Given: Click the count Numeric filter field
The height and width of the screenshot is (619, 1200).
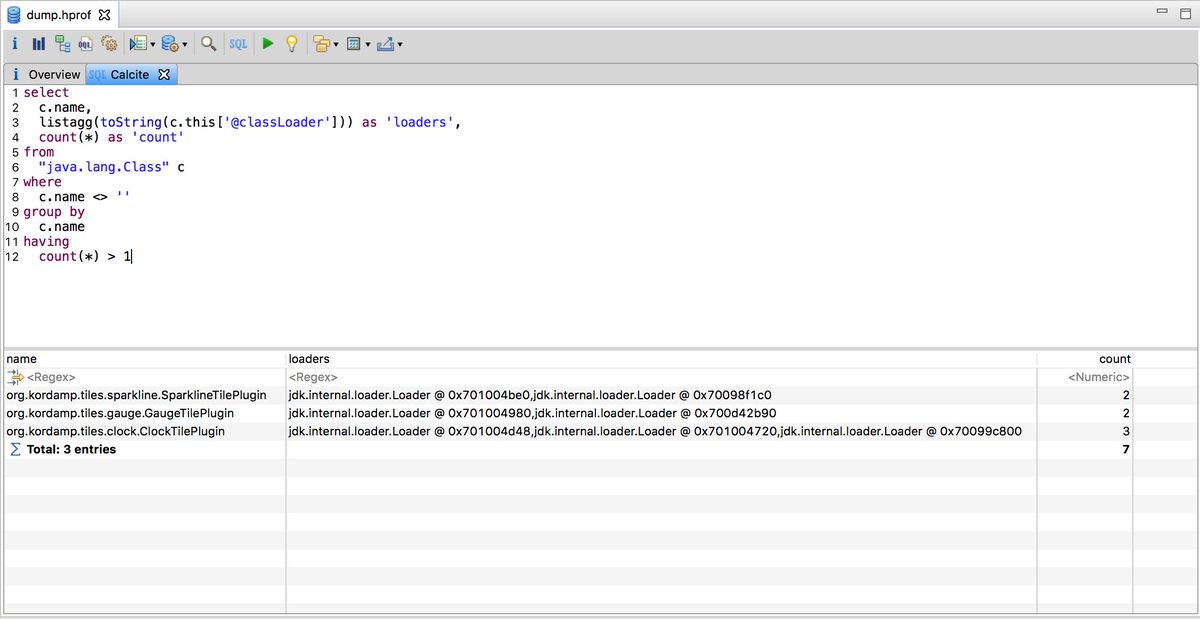Looking at the screenshot, I should pyautogui.click(x=1085, y=377).
